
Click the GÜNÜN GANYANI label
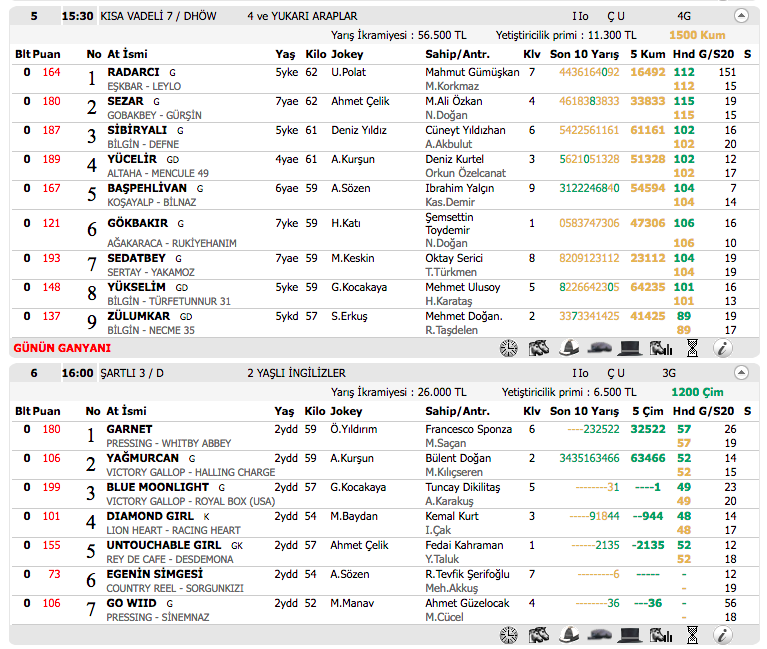tap(61, 348)
